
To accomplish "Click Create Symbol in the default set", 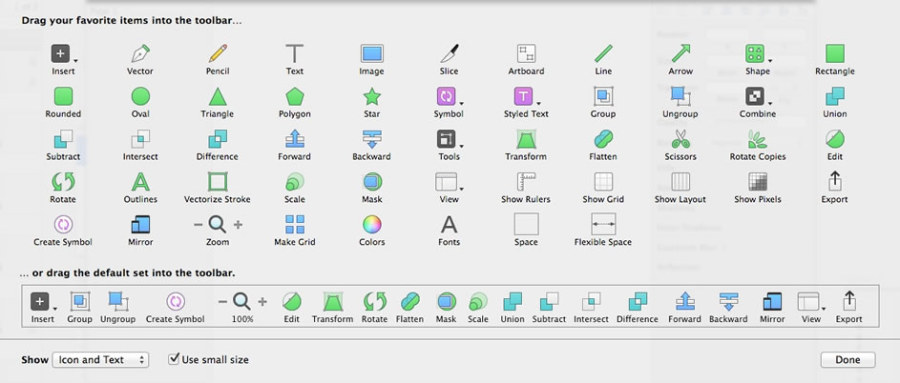I will click(175, 307).
